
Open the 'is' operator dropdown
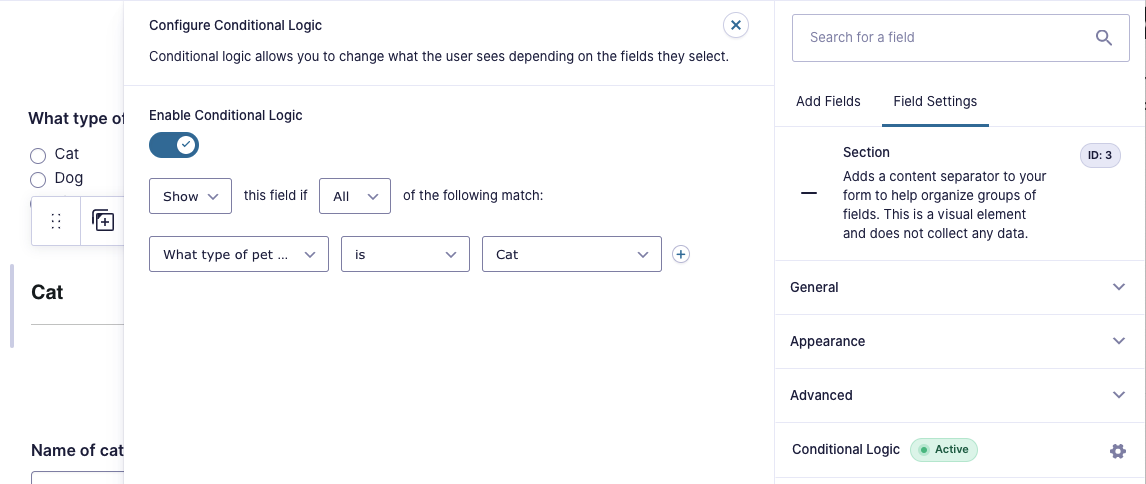click(x=406, y=254)
